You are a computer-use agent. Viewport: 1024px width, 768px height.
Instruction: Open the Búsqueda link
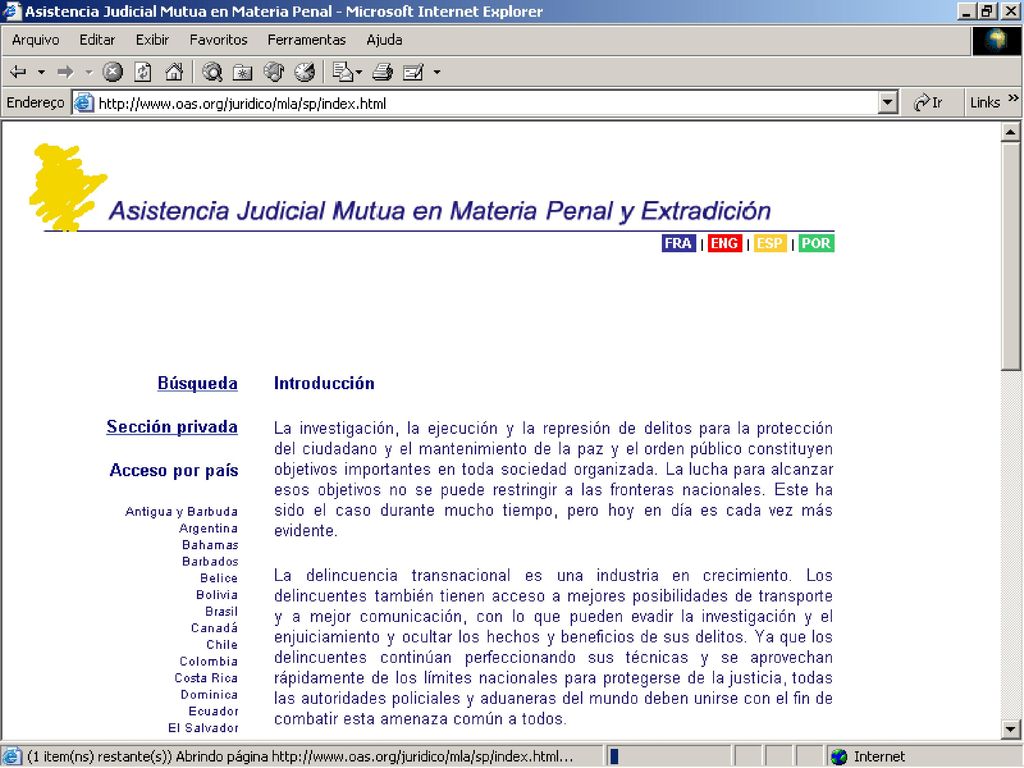197,383
